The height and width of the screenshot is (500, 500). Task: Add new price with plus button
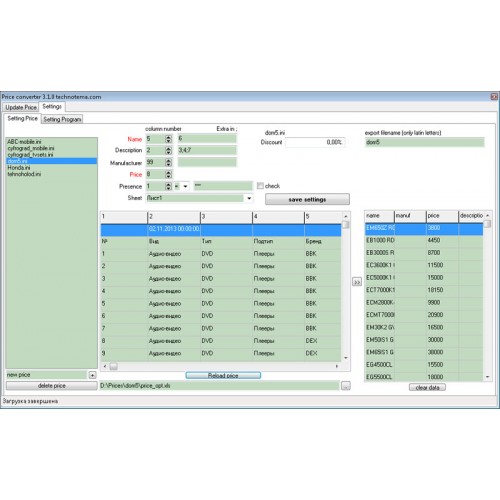pos(92,375)
